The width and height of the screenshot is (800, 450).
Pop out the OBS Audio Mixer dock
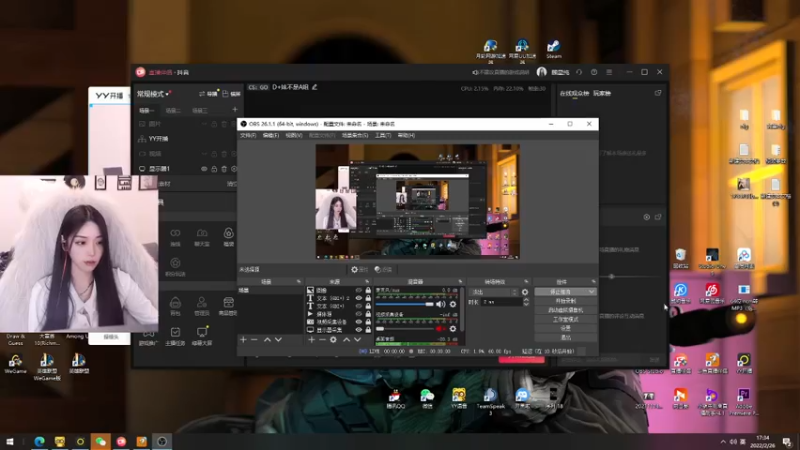click(460, 282)
